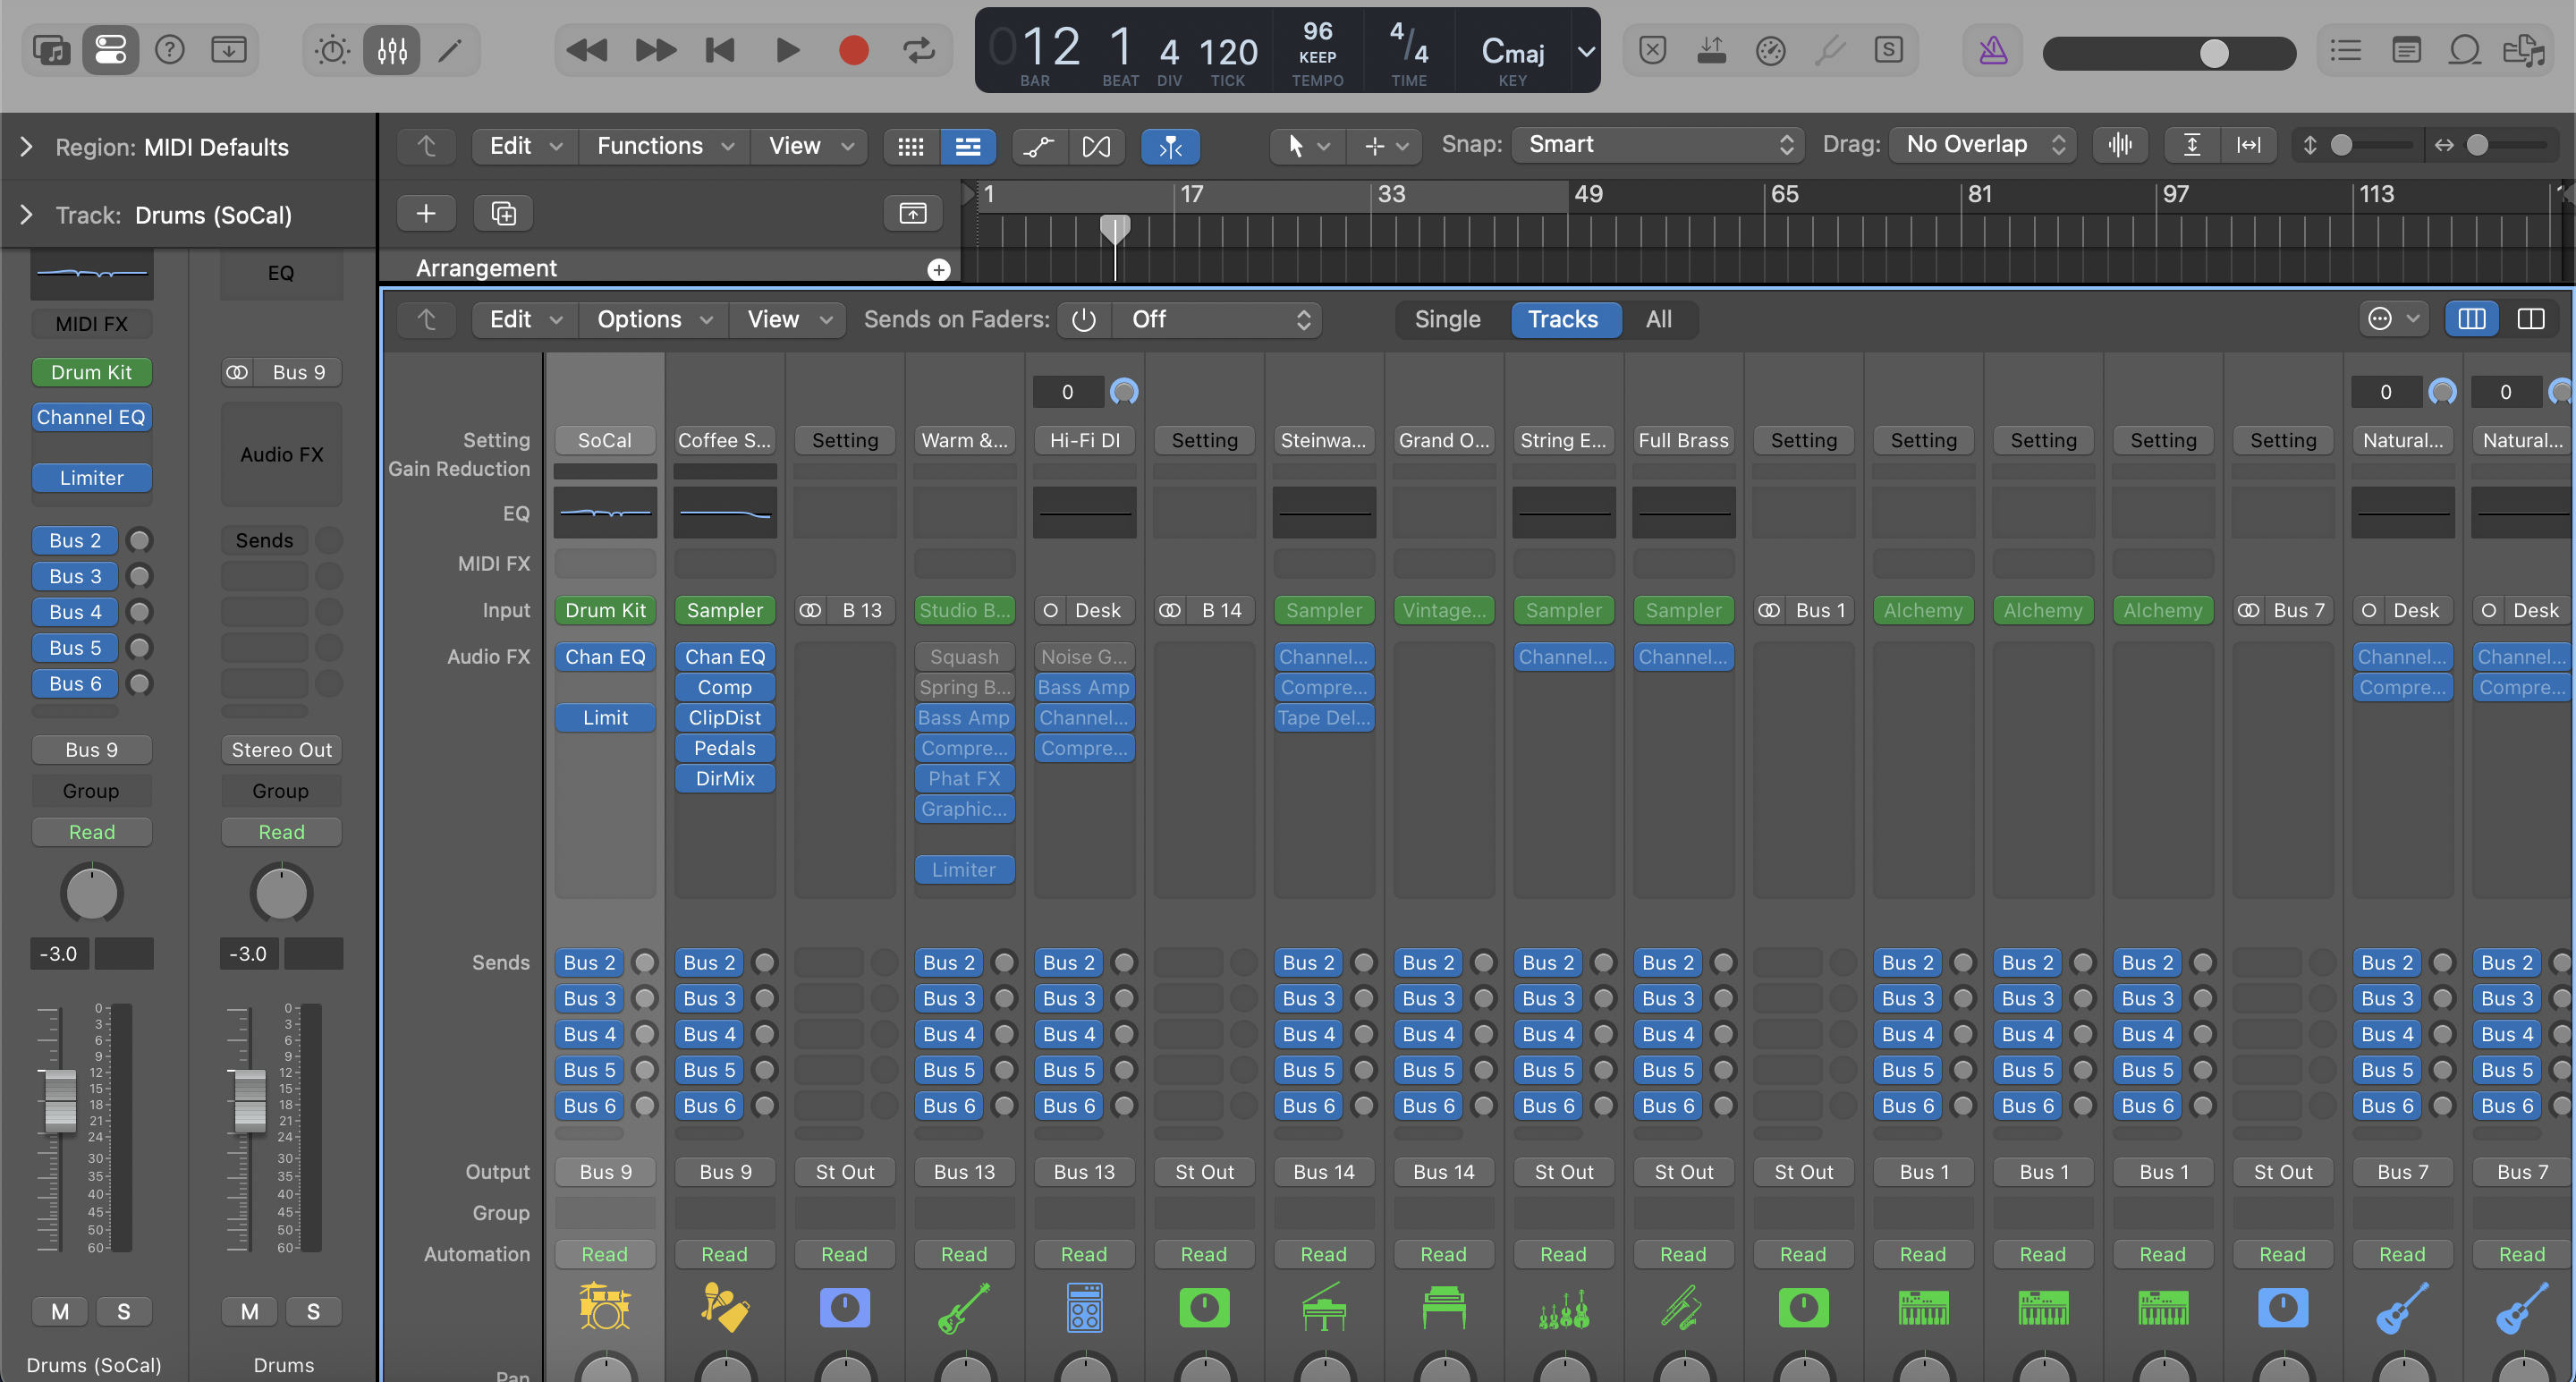Open the Snap Smart dropdown
The image size is (2576, 1382).
(1659, 145)
